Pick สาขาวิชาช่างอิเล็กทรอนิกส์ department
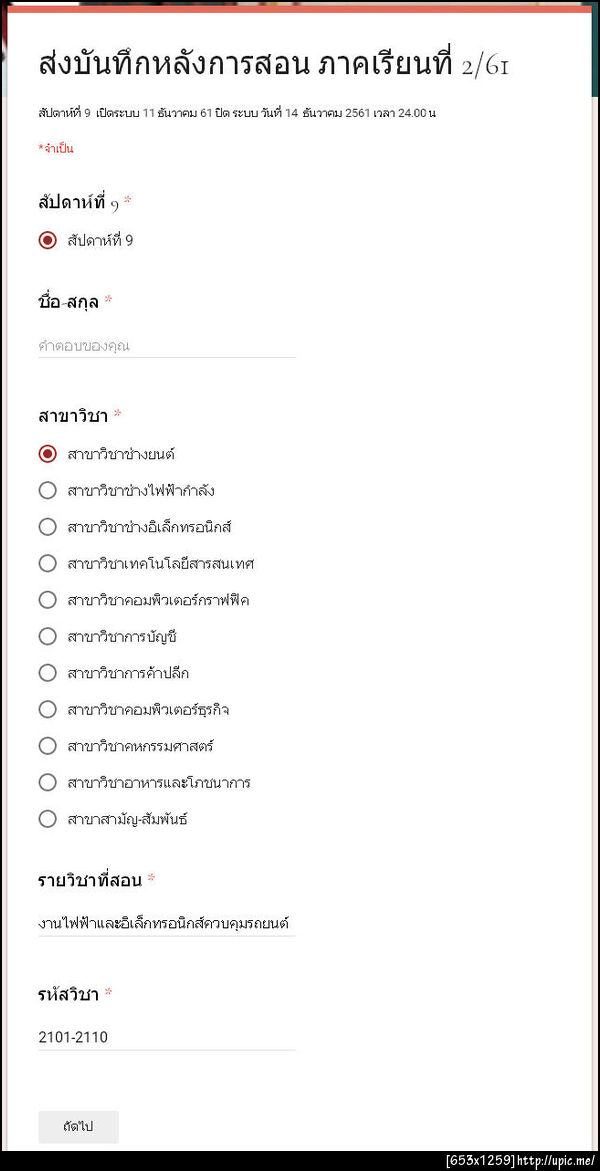This screenshot has height=1171, width=600. point(47,527)
